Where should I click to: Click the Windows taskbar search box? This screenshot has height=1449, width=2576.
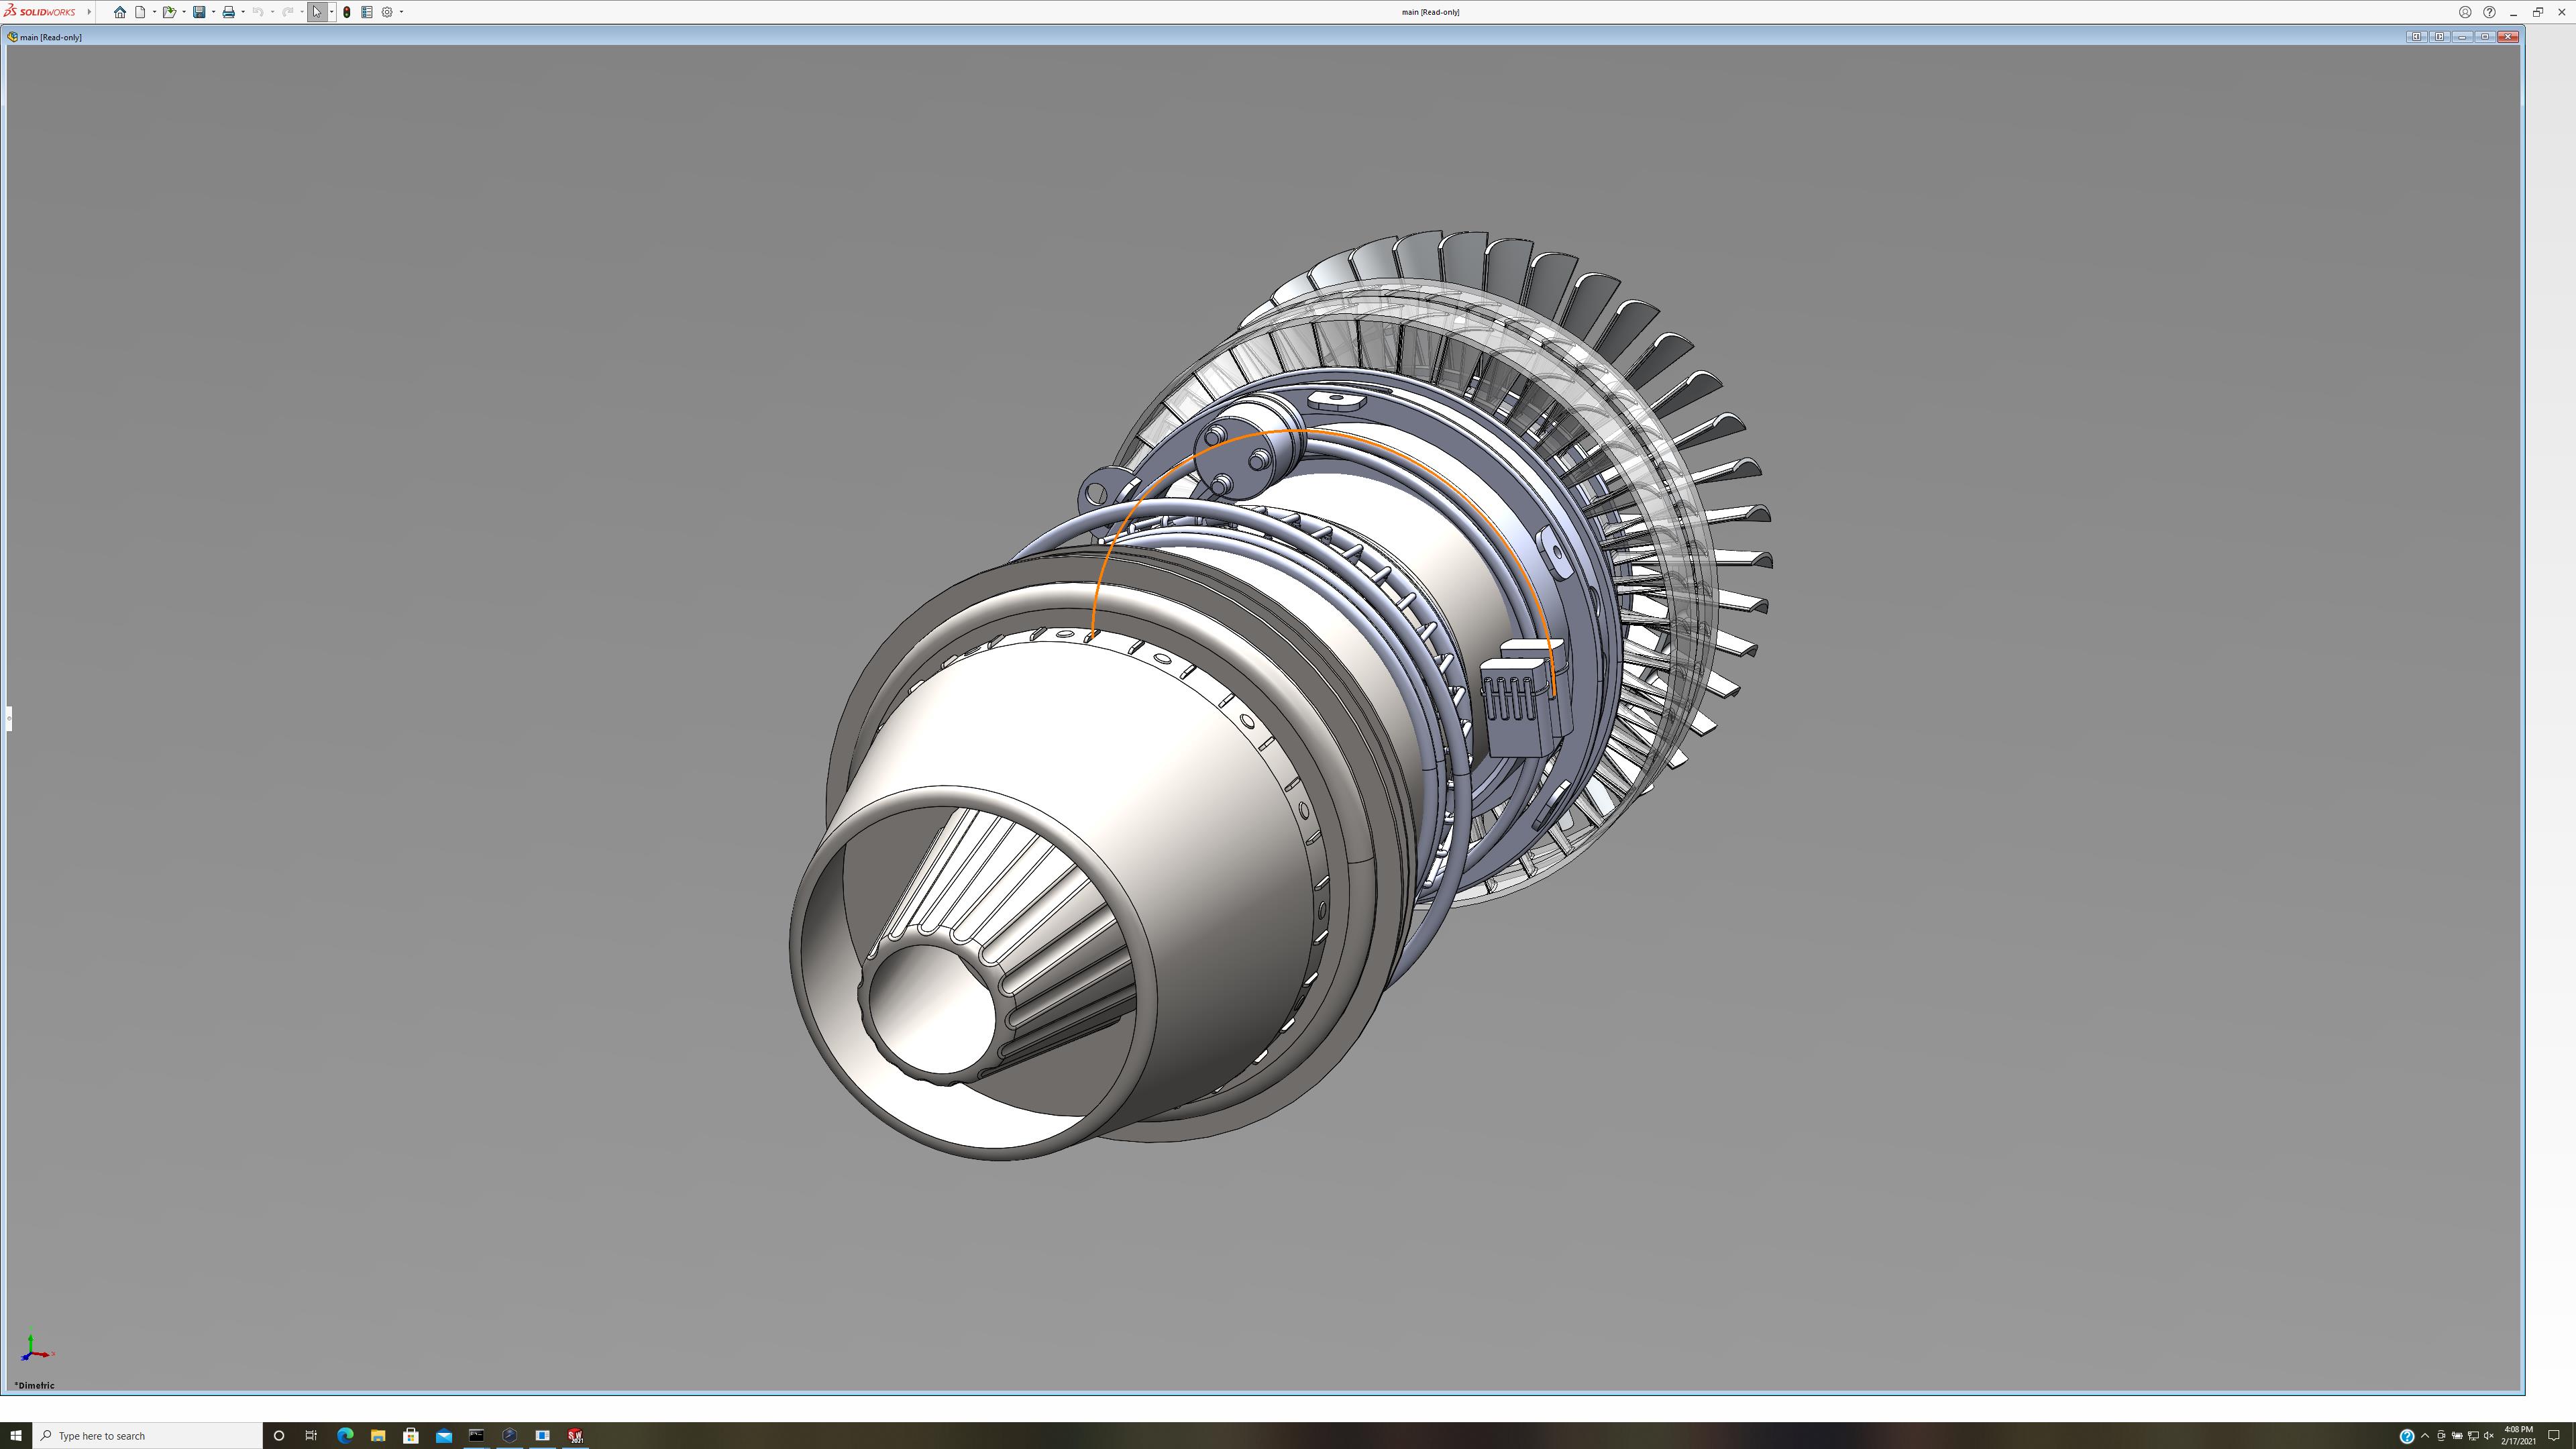click(150, 1436)
